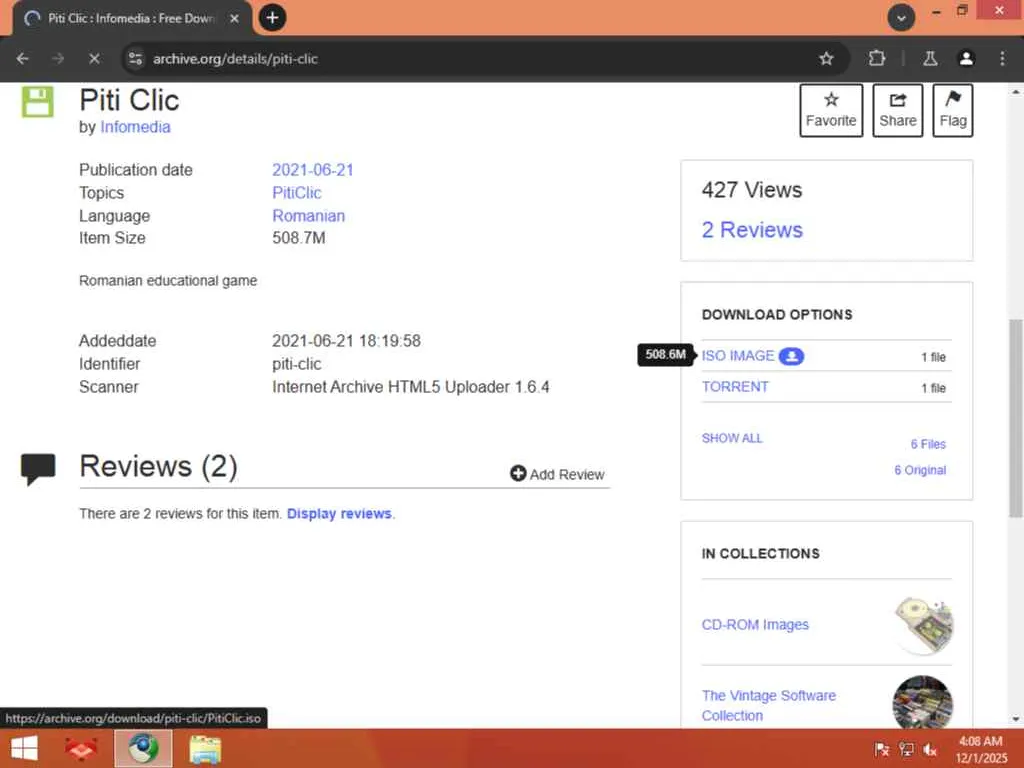Open the Infomedia creator link
This screenshot has width=1024, height=768.
pyautogui.click(x=135, y=127)
